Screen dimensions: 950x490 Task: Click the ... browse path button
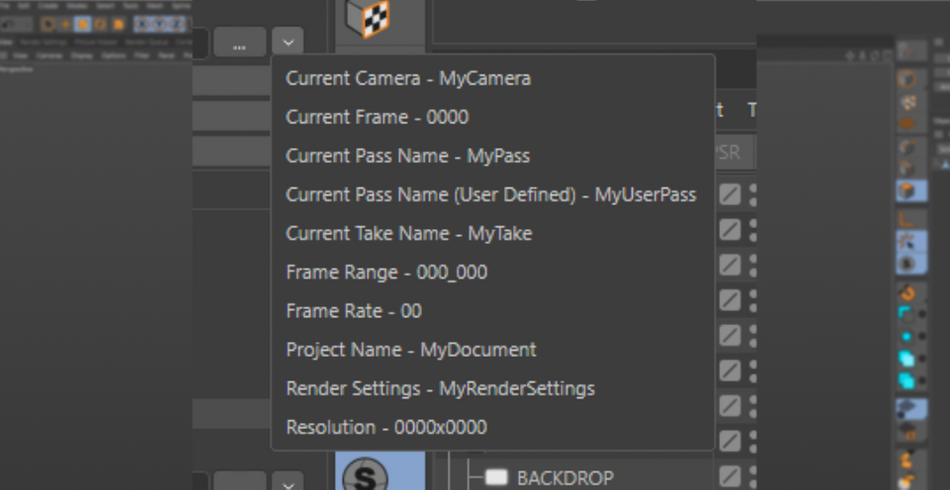[239, 42]
